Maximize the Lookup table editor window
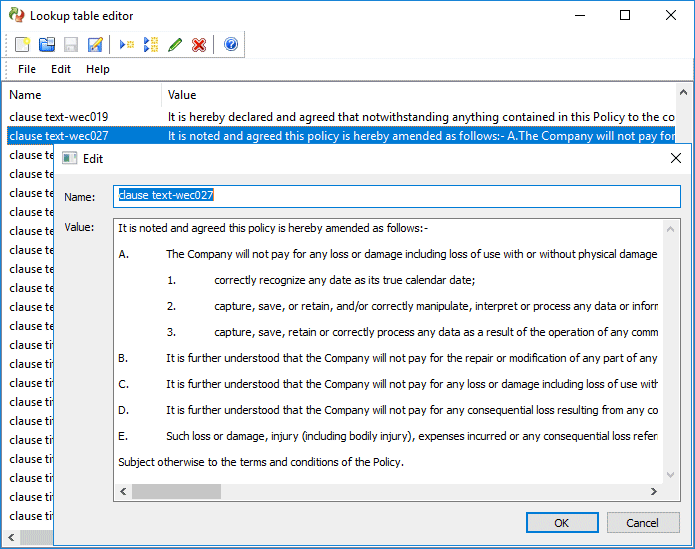Screen dimensions: 695x549 coord(625,15)
